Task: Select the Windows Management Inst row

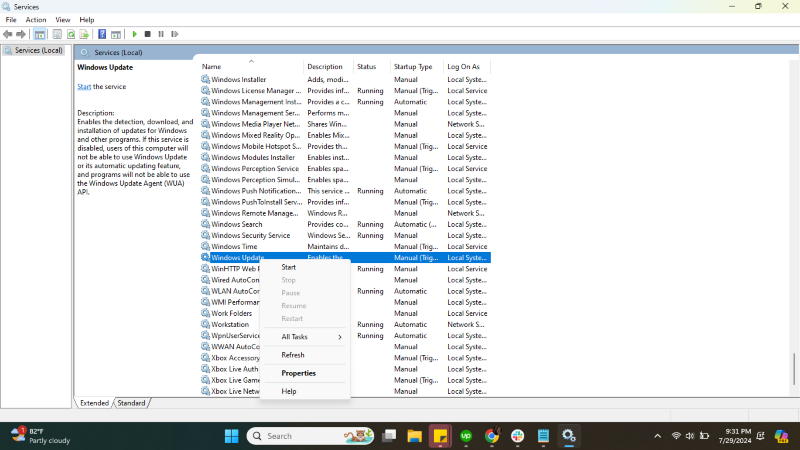Action: tap(345, 102)
